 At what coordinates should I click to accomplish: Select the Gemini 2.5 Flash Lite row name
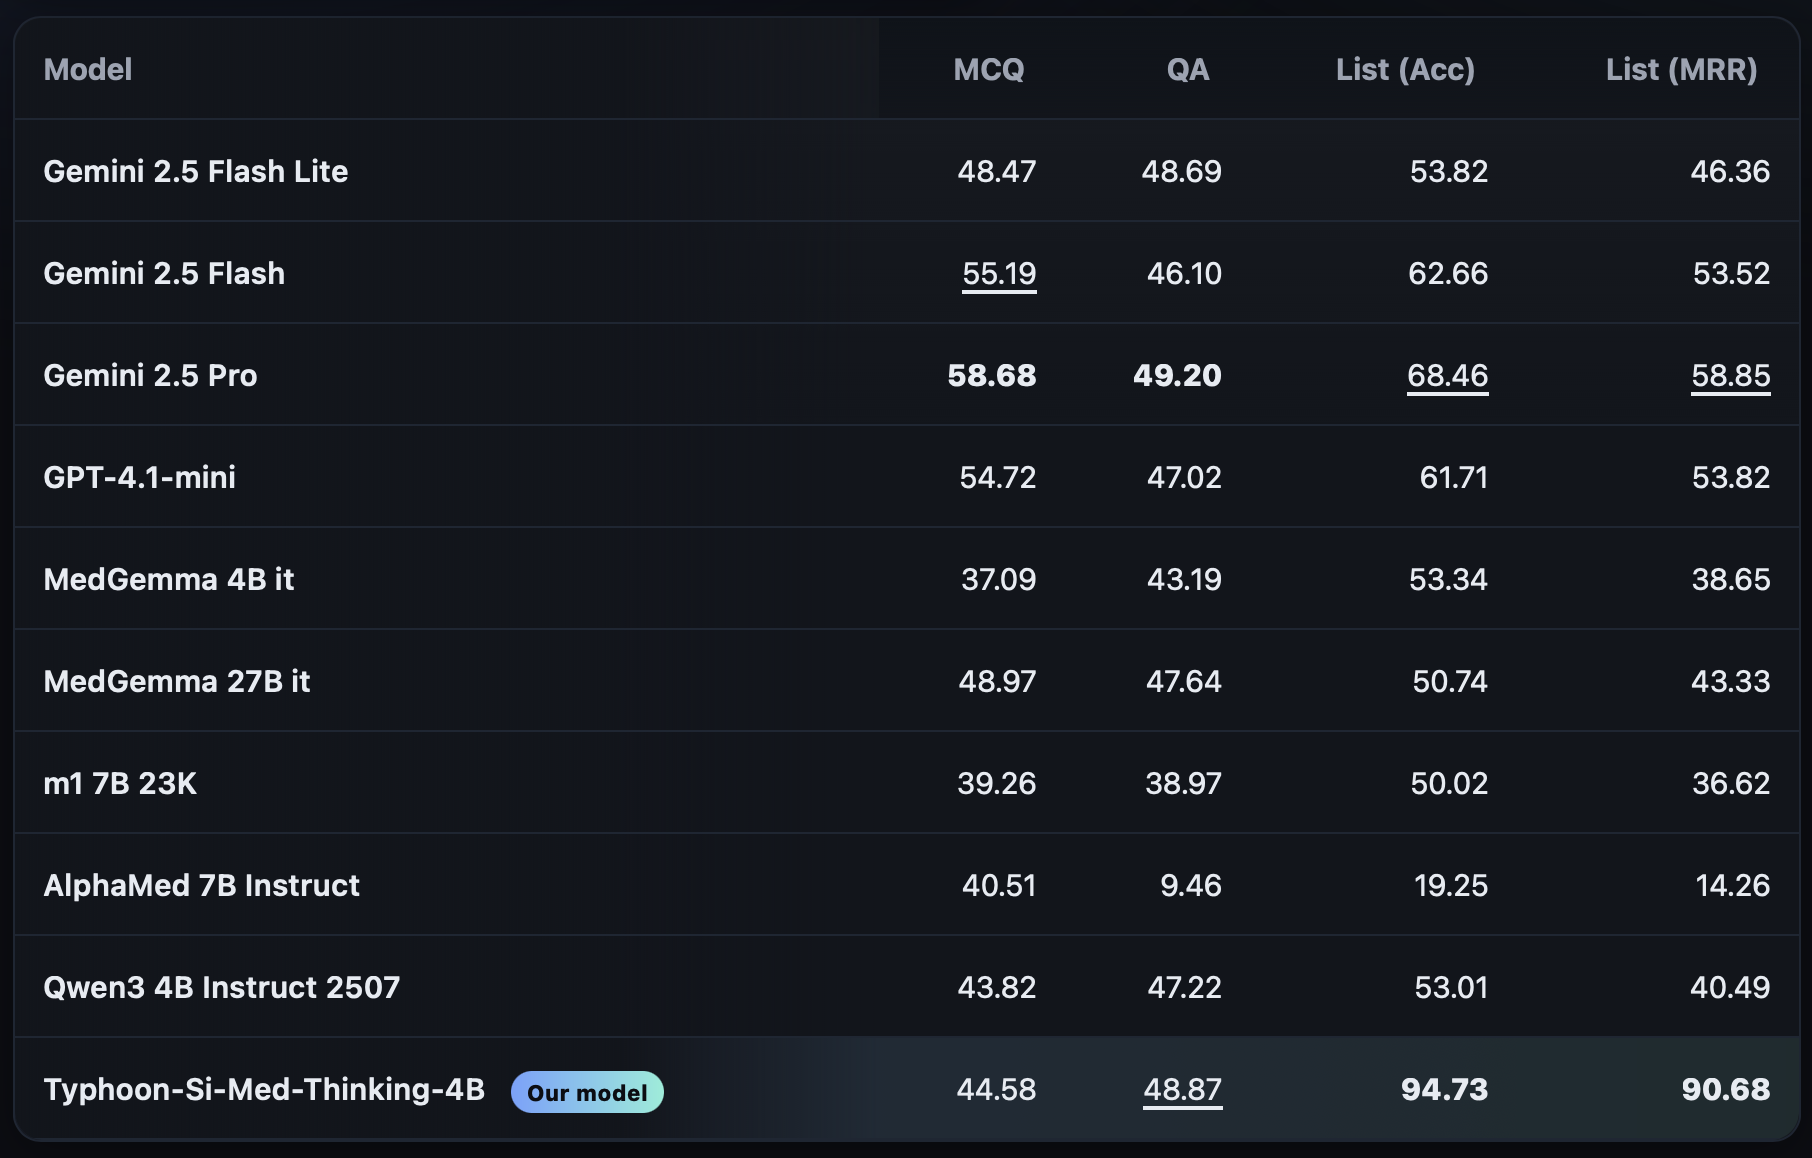point(196,172)
